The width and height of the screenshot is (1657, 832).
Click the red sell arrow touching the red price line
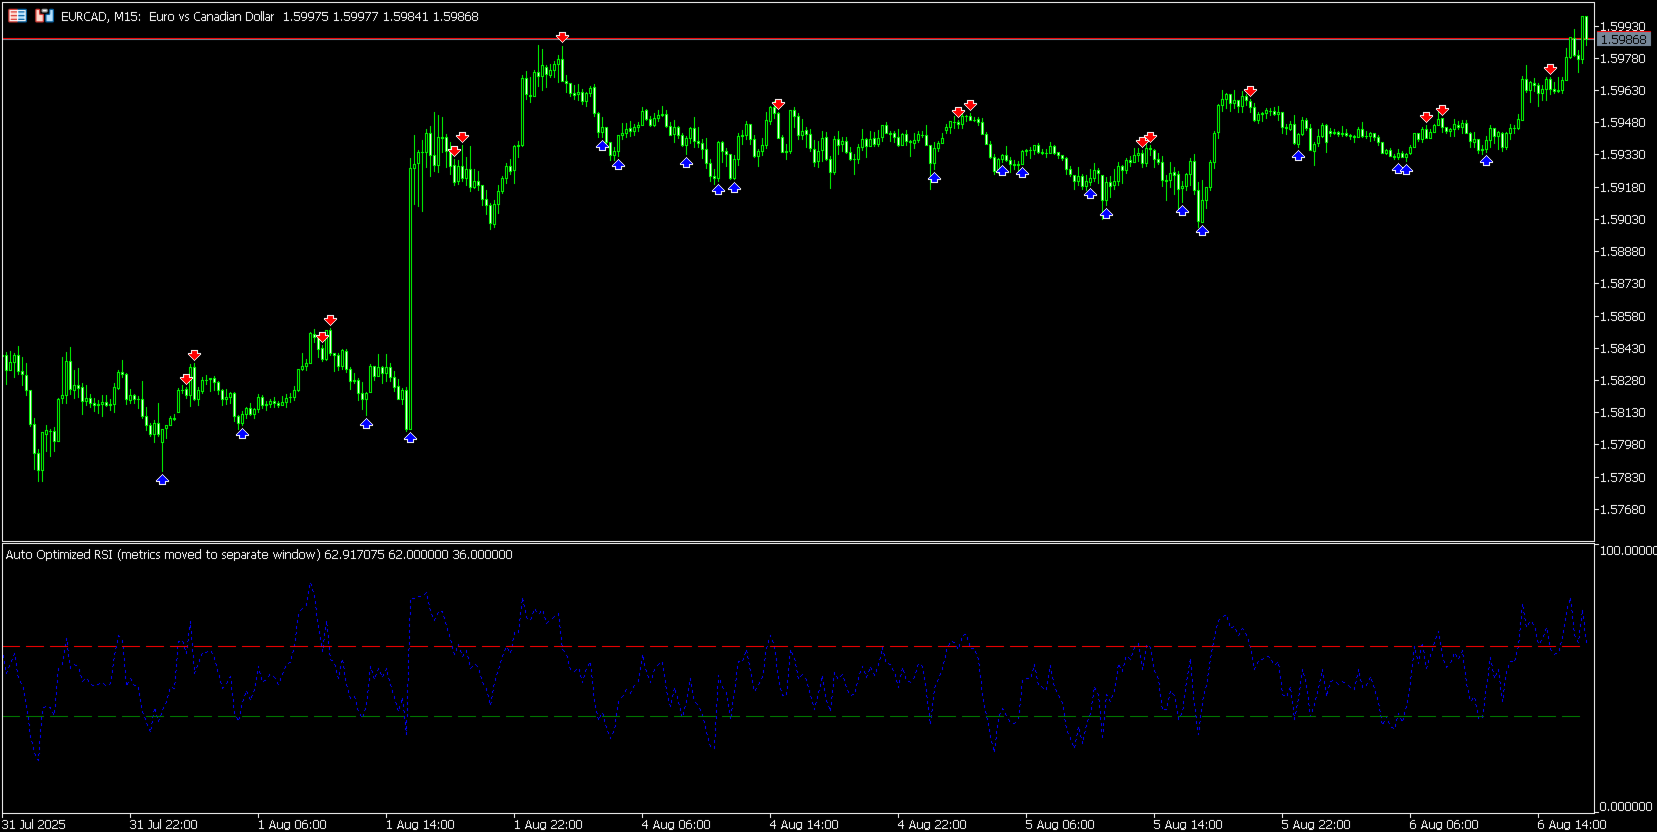(562, 37)
